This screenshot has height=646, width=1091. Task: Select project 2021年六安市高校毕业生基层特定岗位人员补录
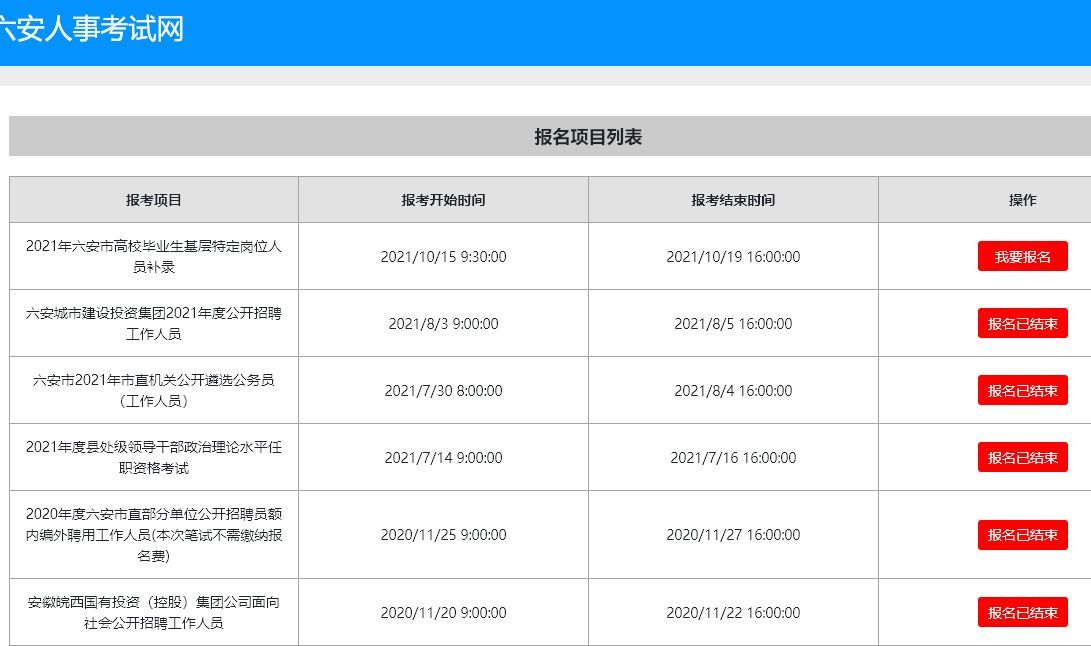pyautogui.click(x=154, y=256)
